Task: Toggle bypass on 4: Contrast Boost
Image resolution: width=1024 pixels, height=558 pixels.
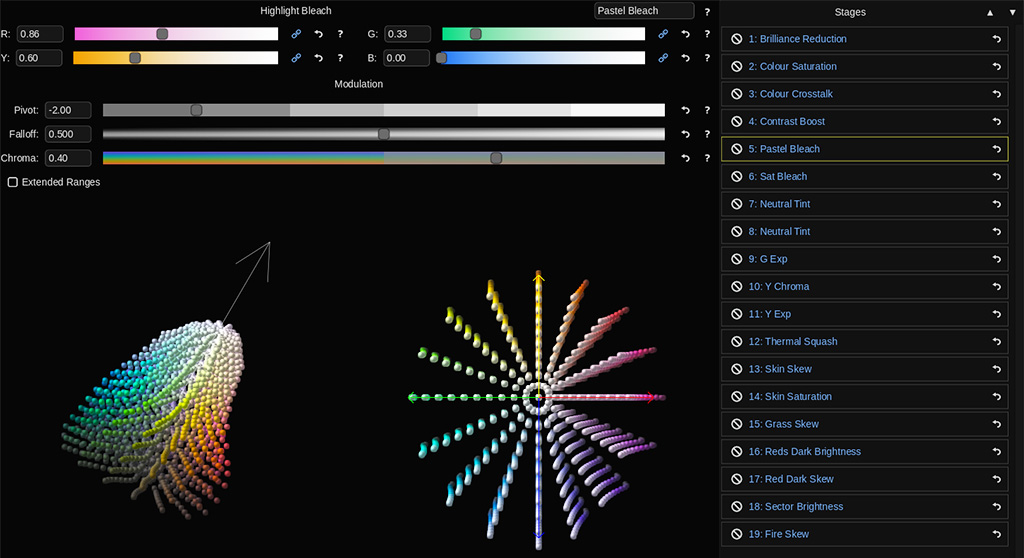Action: point(737,122)
